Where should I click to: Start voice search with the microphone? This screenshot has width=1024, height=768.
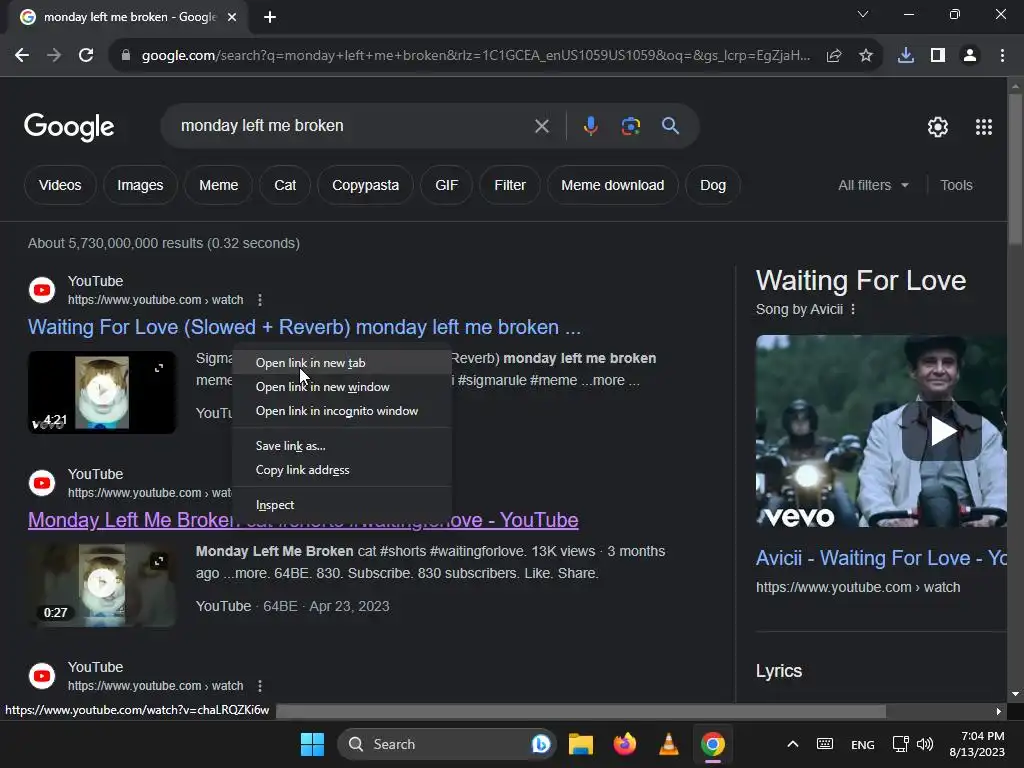click(x=590, y=126)
